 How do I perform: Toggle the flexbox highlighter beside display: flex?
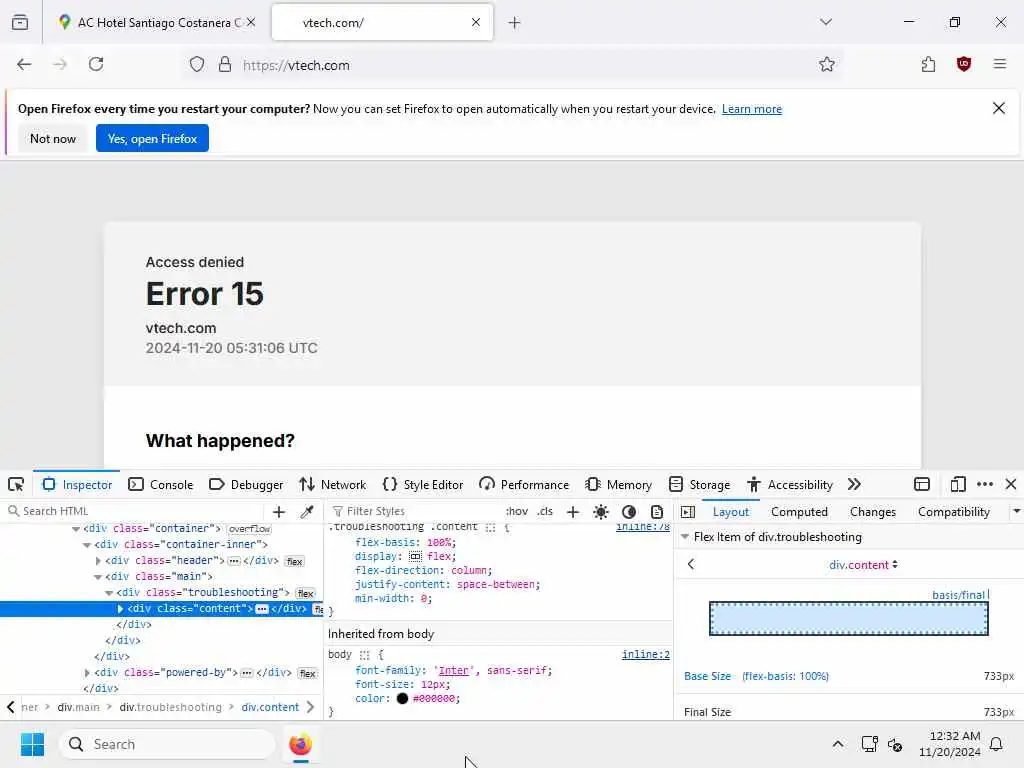coord(415,556)
